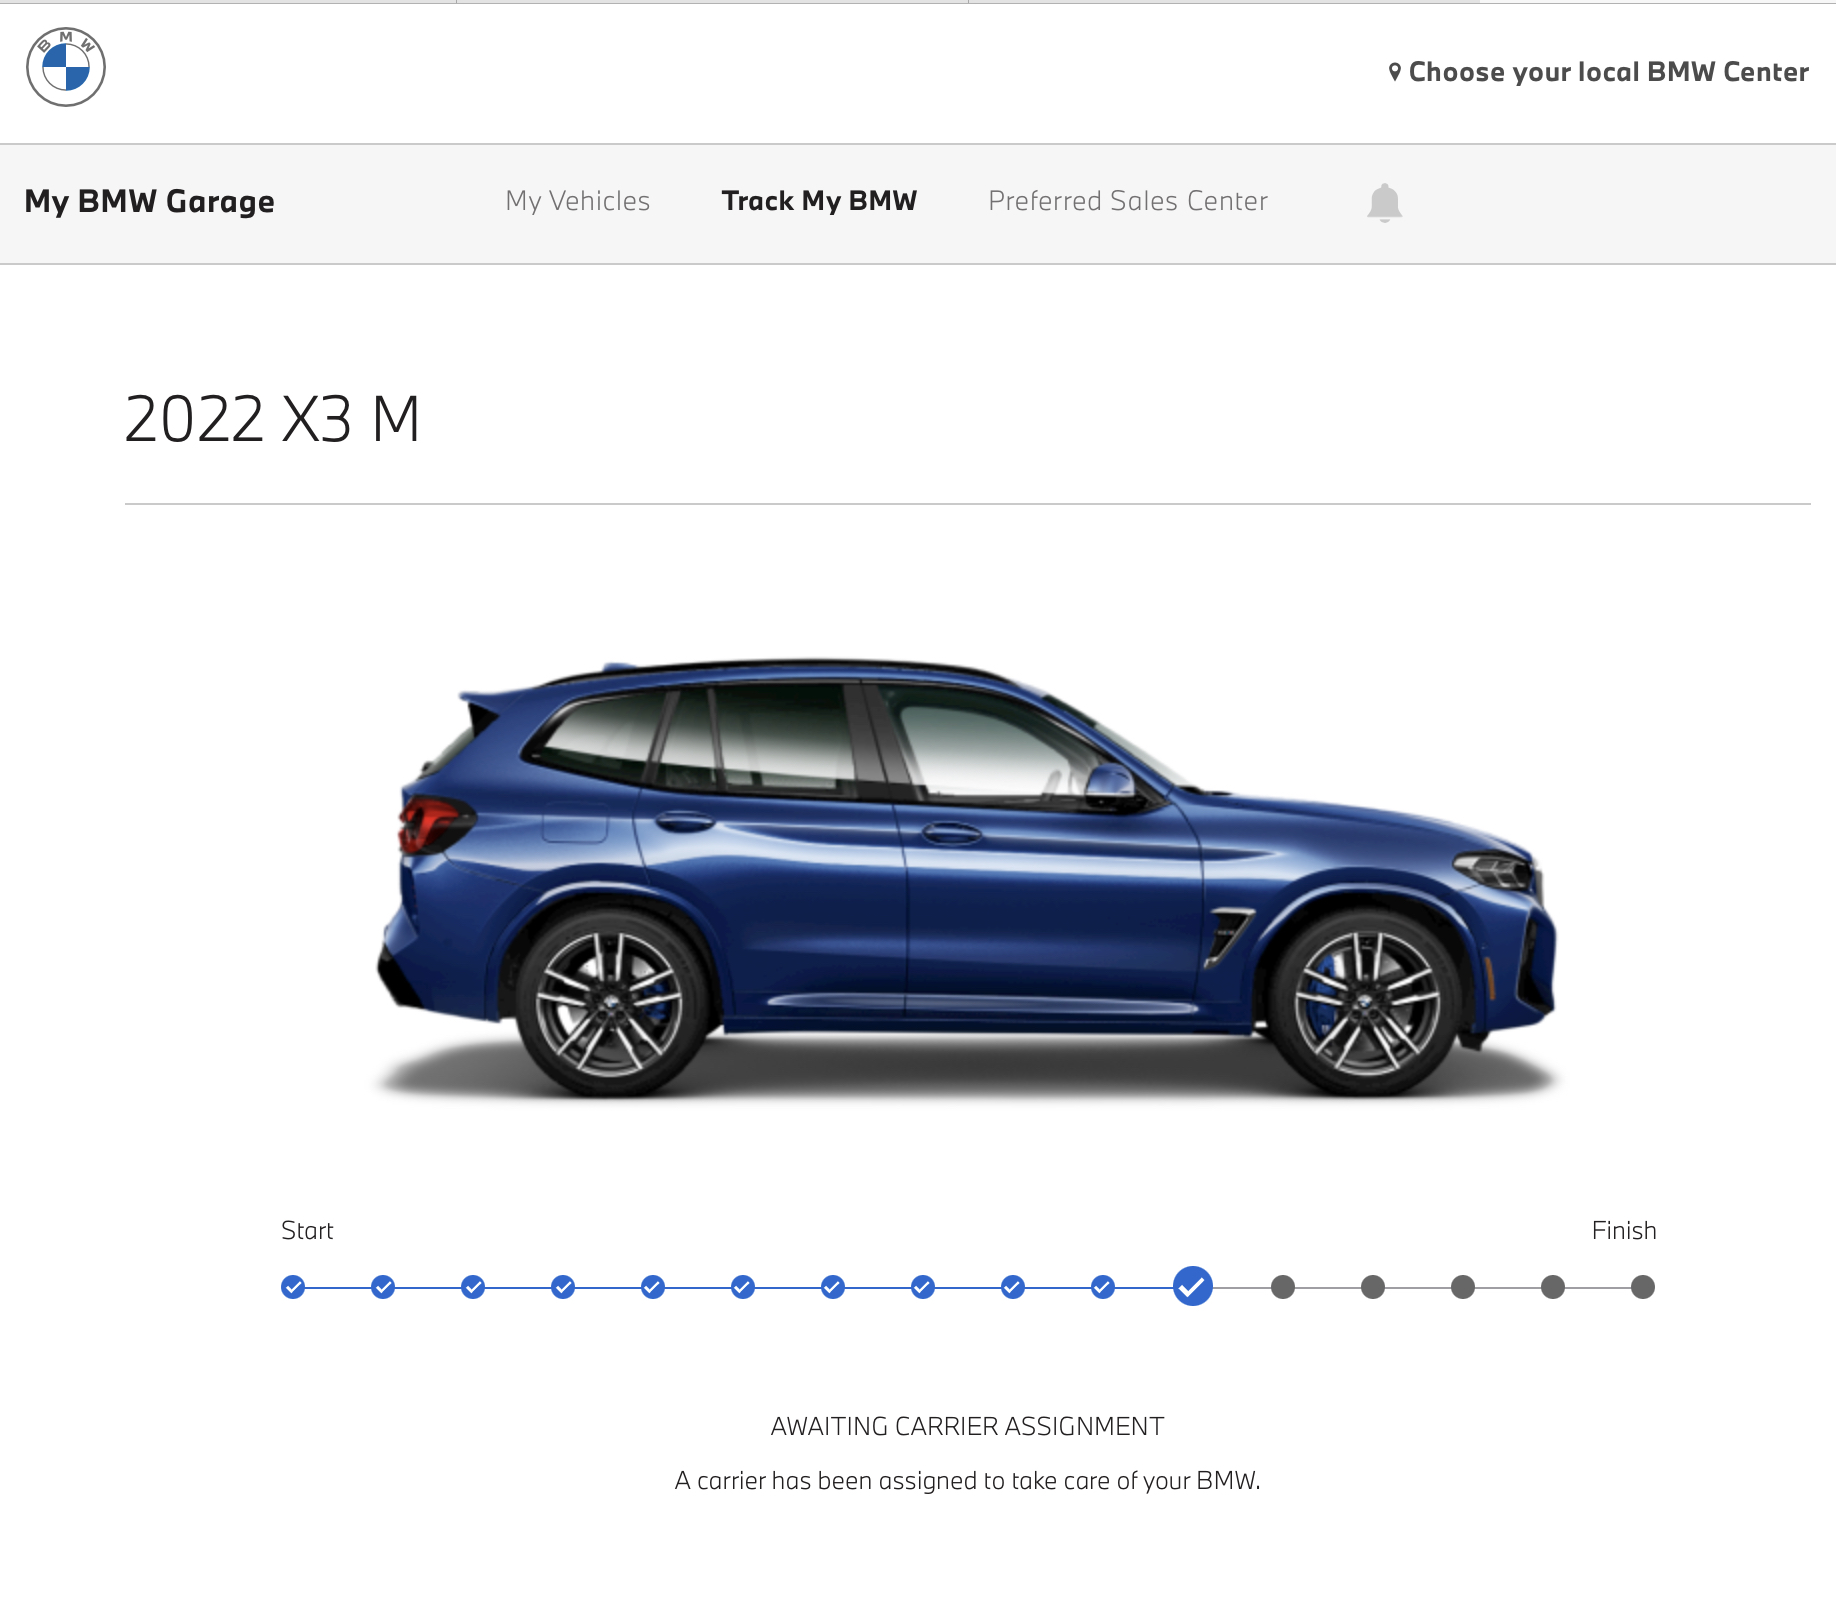
Task: Select the ninth completed timeline step
Action: tap(1013, 1287)
